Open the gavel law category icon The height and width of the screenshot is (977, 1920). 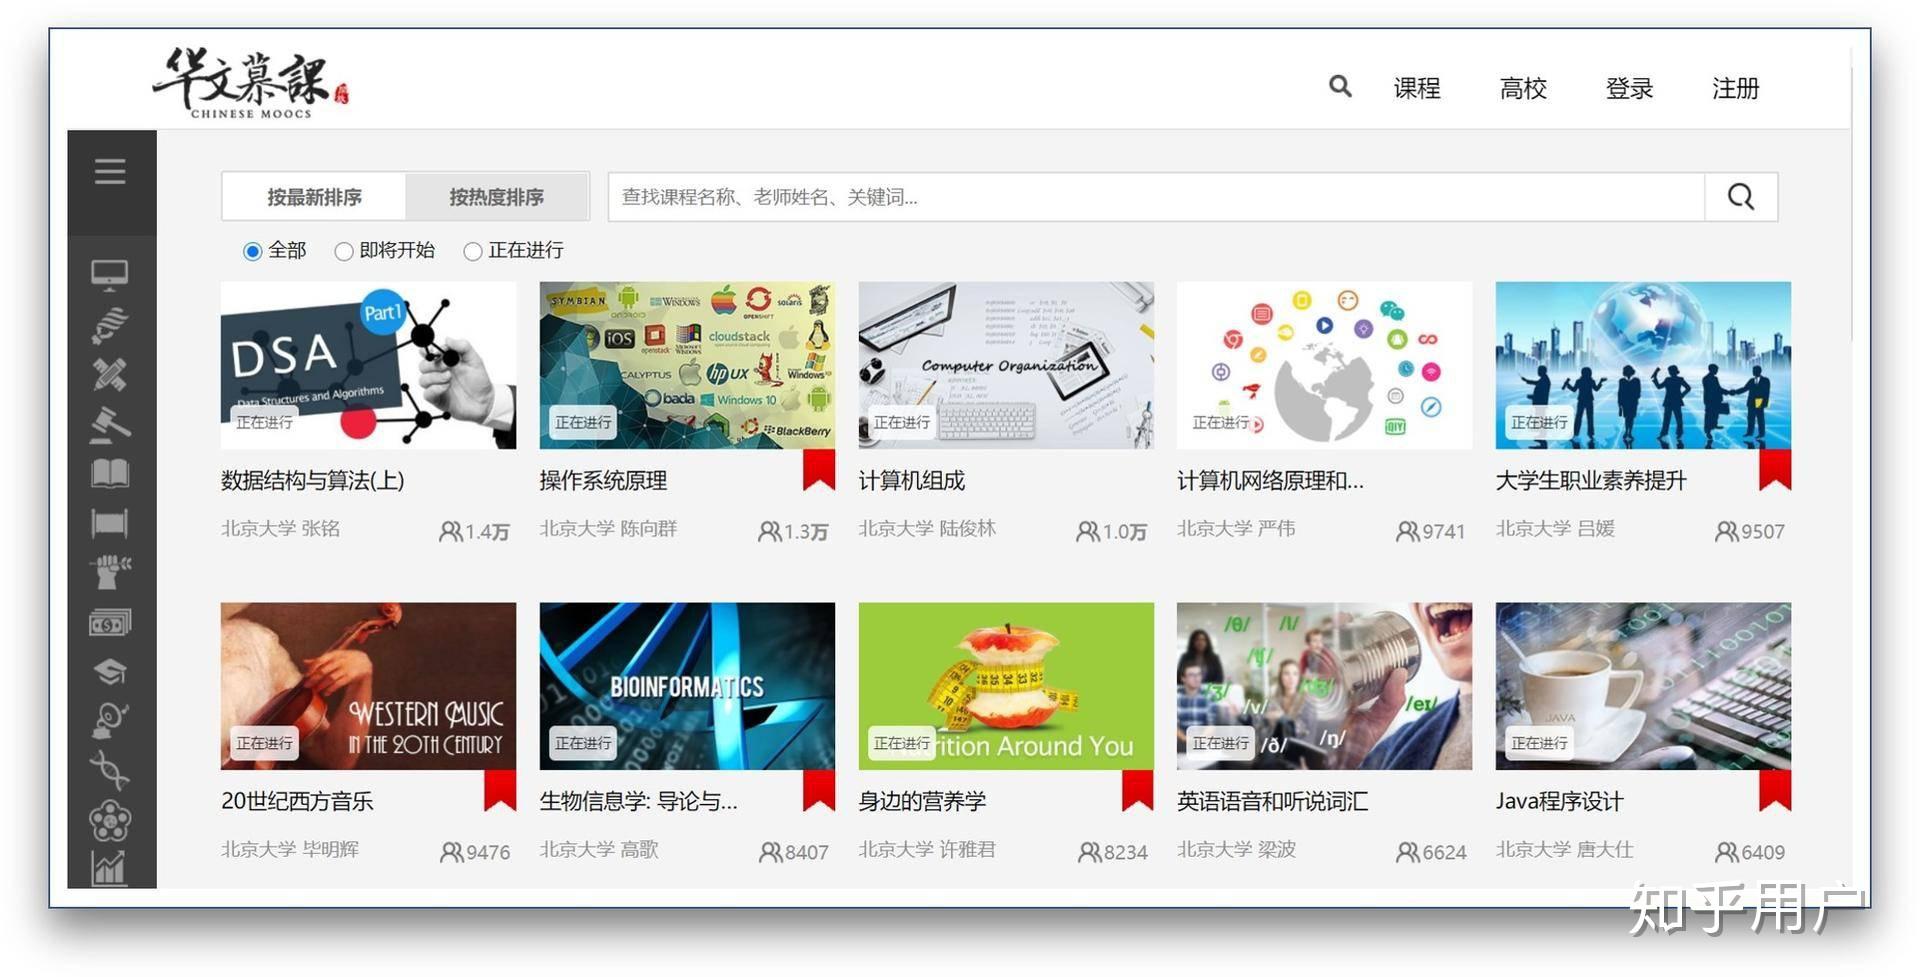tap(111, 424)
